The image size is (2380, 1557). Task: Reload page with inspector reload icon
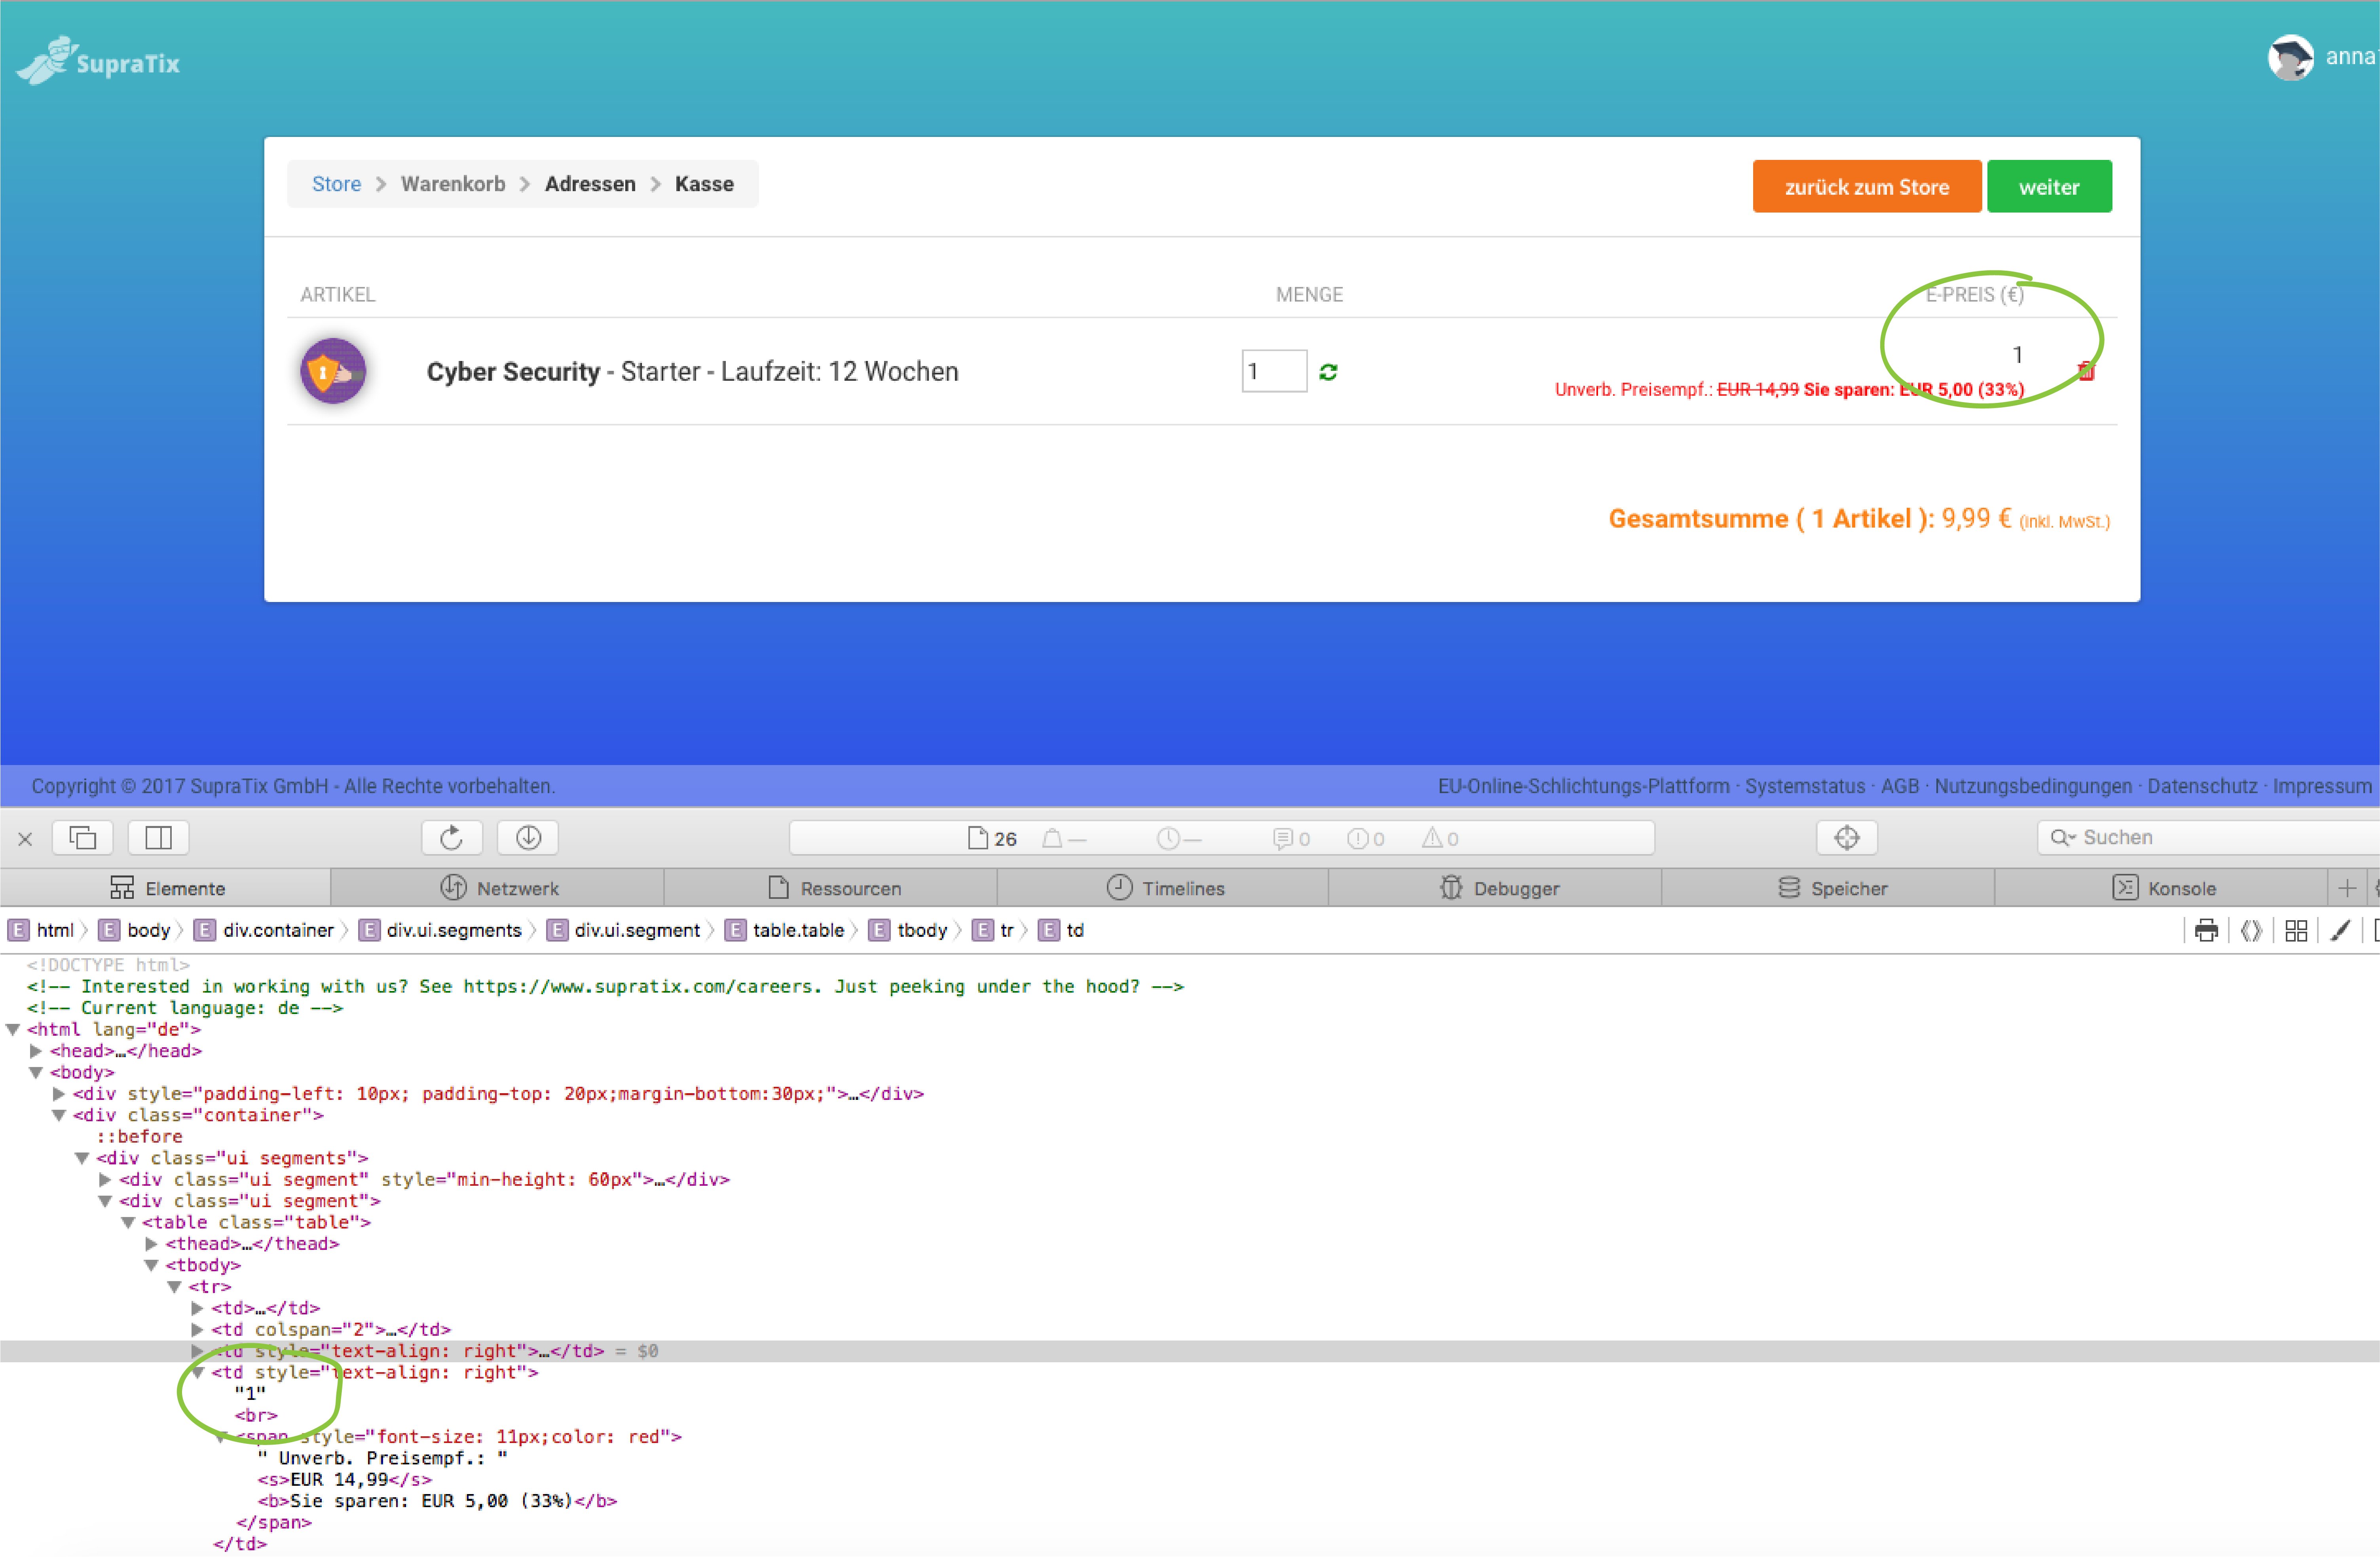[451, 837]
